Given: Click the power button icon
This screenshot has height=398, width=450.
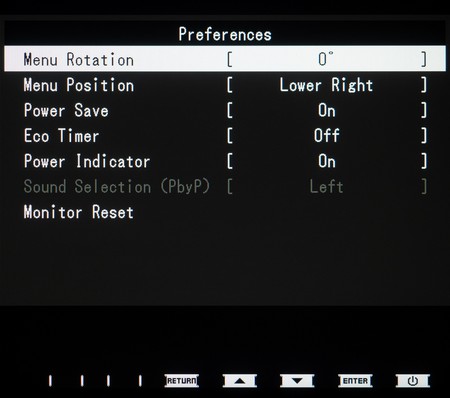Looking at the screenshot, I should click(x=413, y=381).
